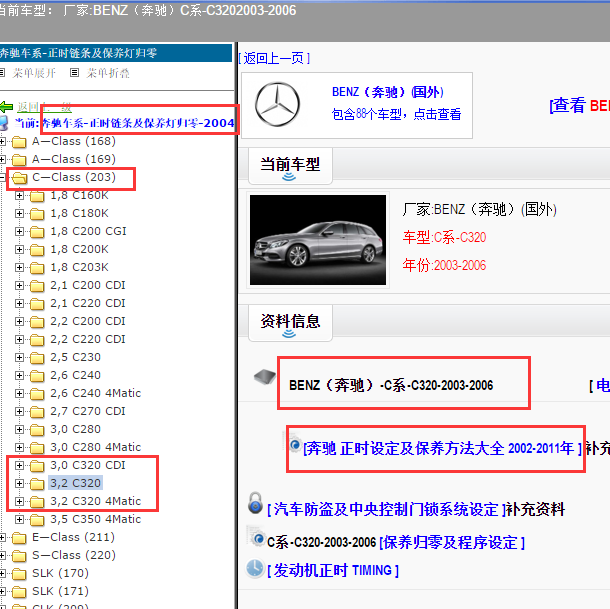This screenshot has width=610, height=609.
Task: Click the folder icon for 1,8 C160K
Action: (x=37, y=196)
